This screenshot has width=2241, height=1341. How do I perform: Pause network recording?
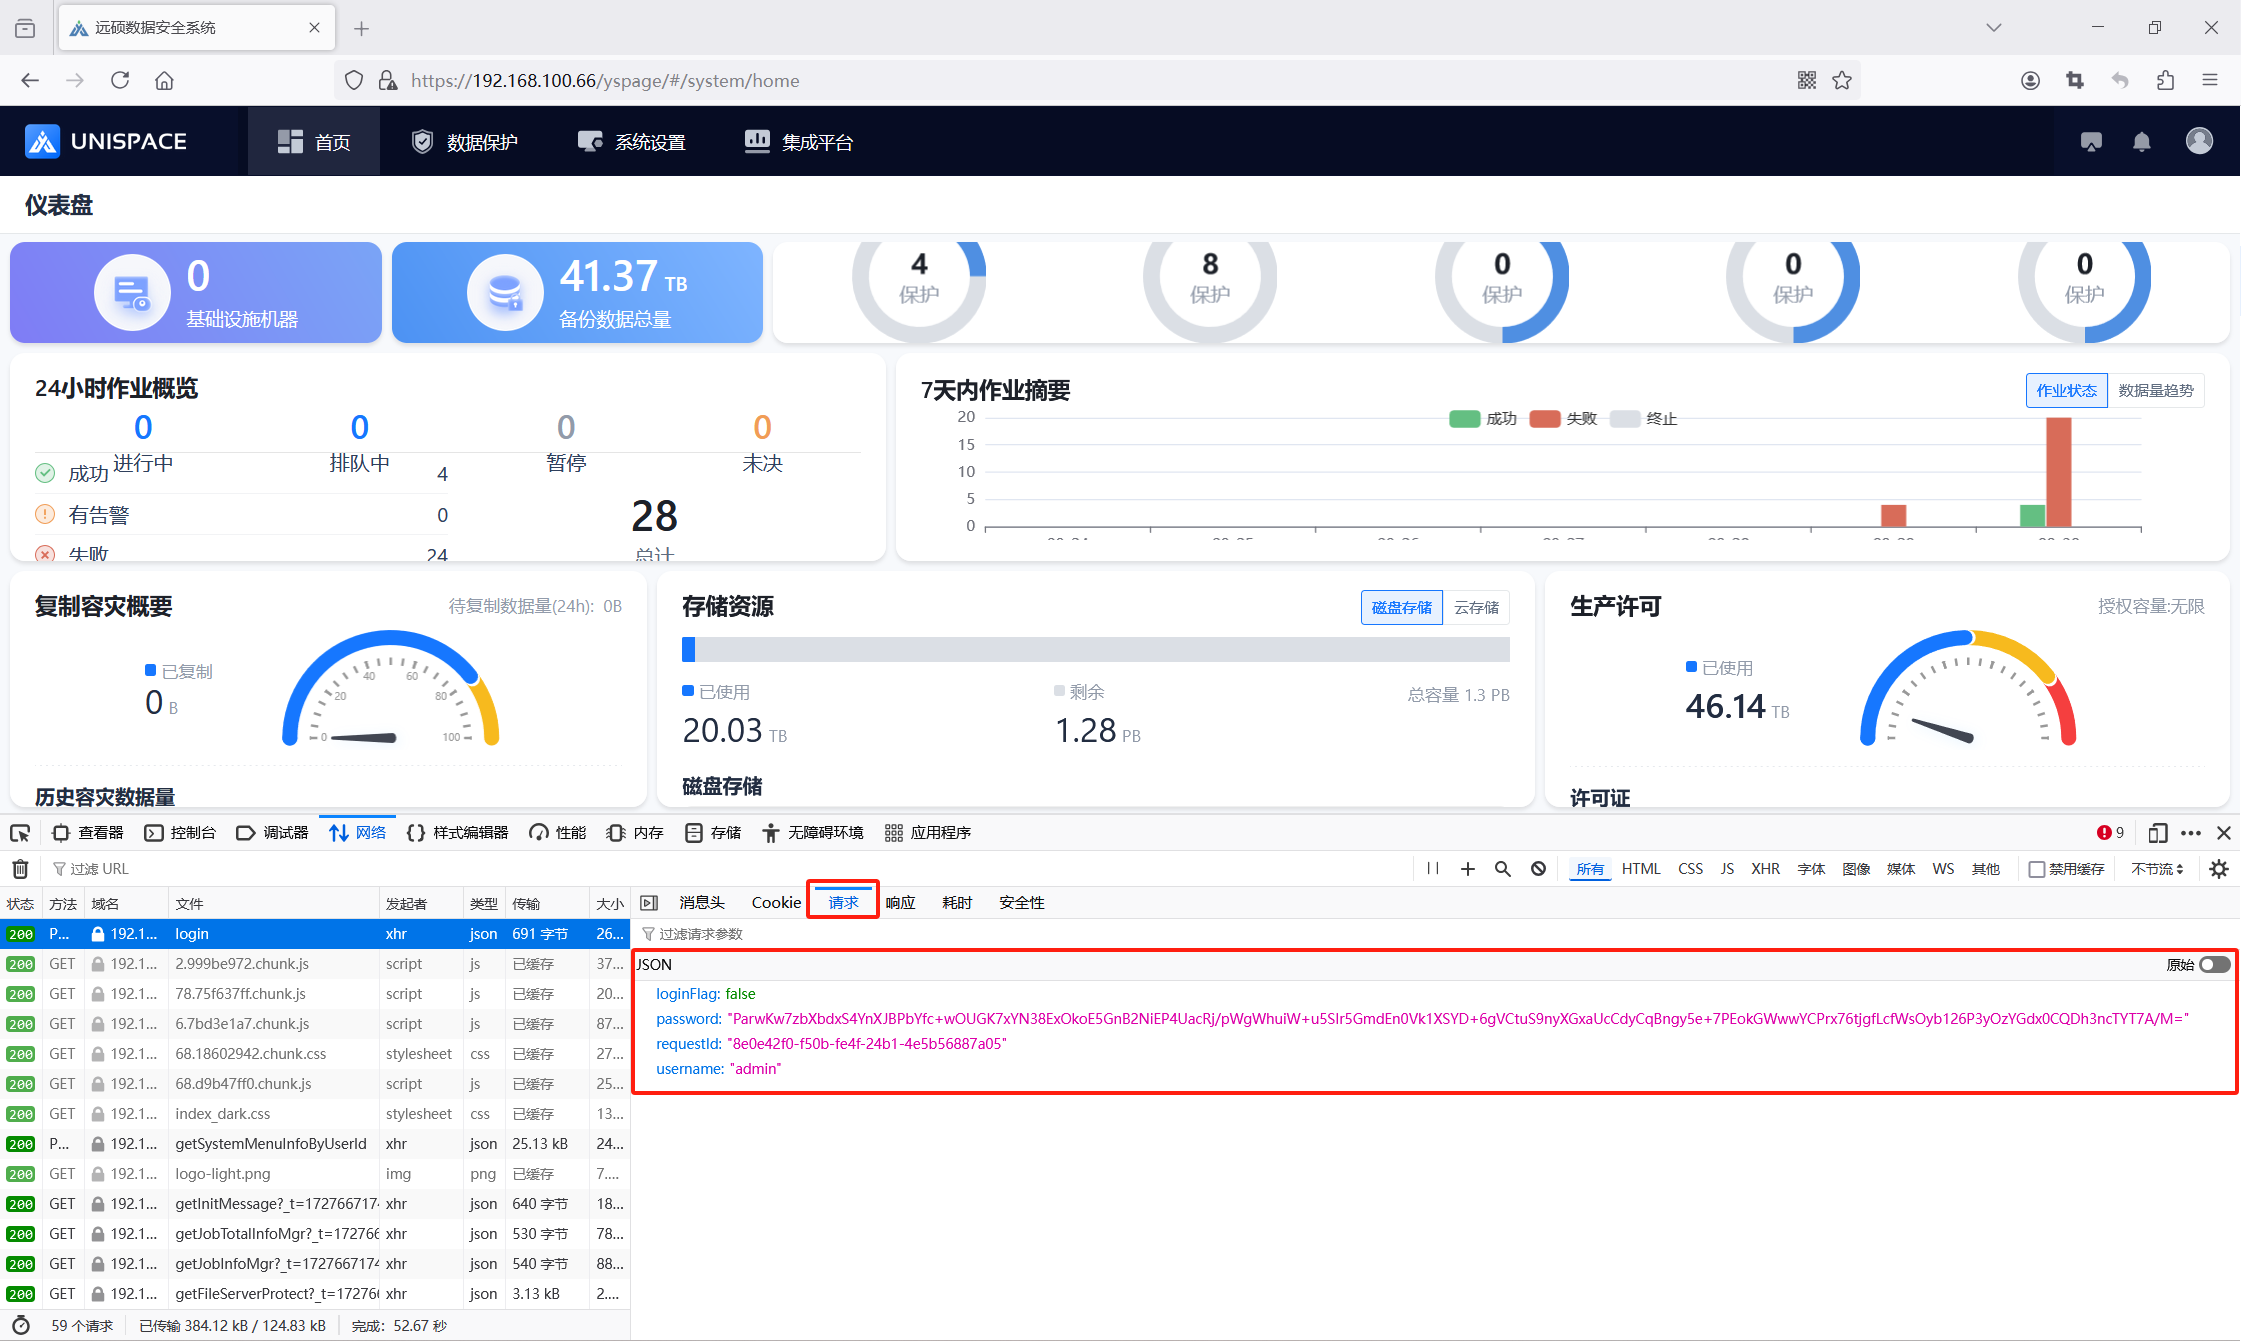pos(1432,869)
